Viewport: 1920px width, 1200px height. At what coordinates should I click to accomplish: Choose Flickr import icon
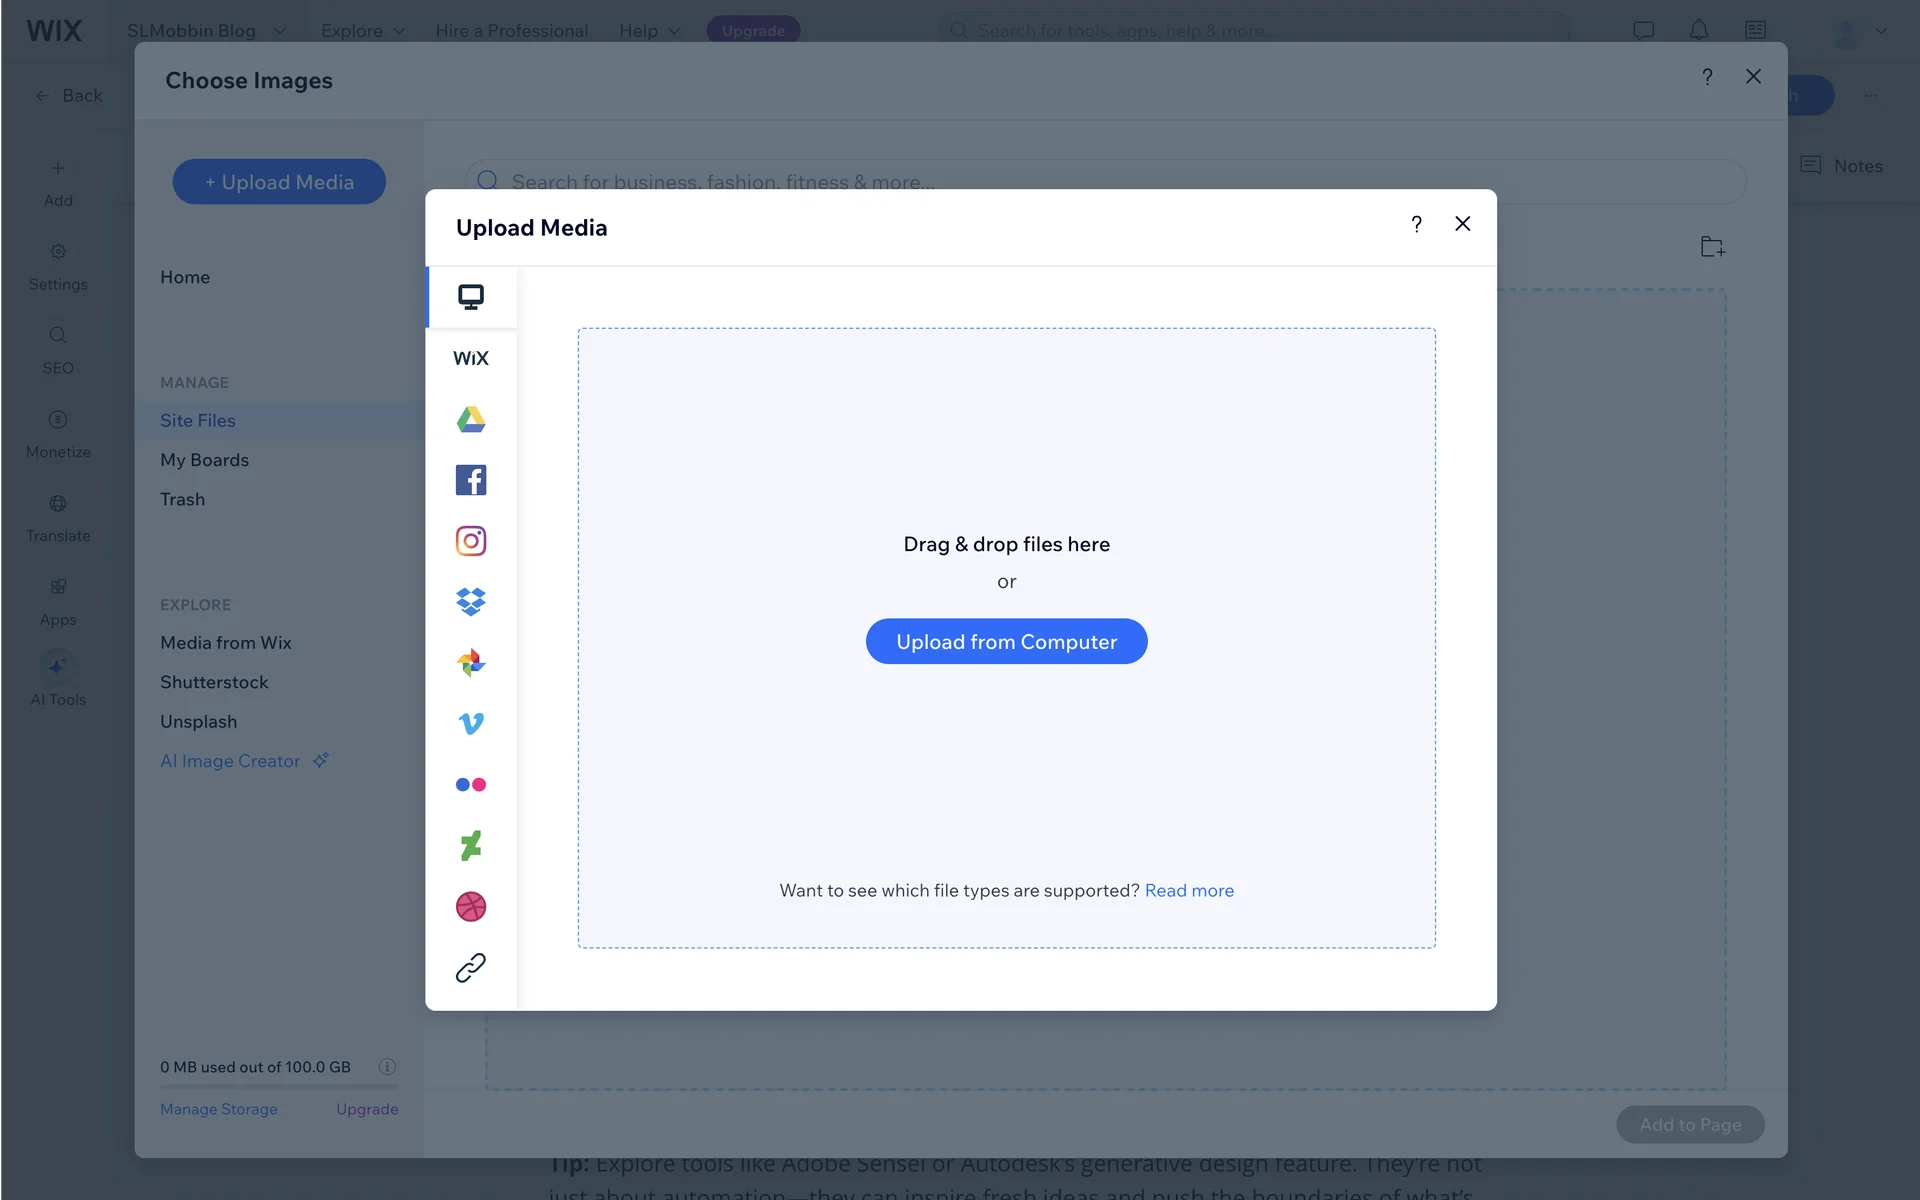tap(471, 785)
